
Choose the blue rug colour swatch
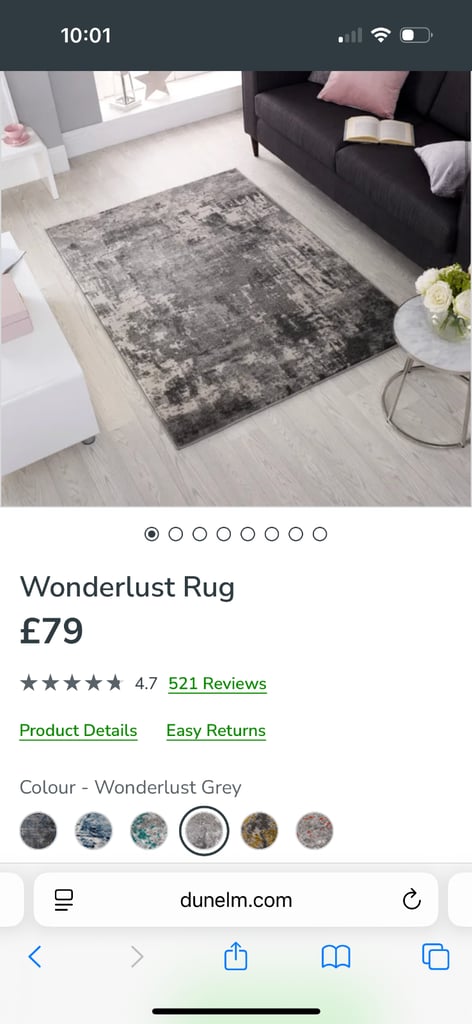pos(93,831)
